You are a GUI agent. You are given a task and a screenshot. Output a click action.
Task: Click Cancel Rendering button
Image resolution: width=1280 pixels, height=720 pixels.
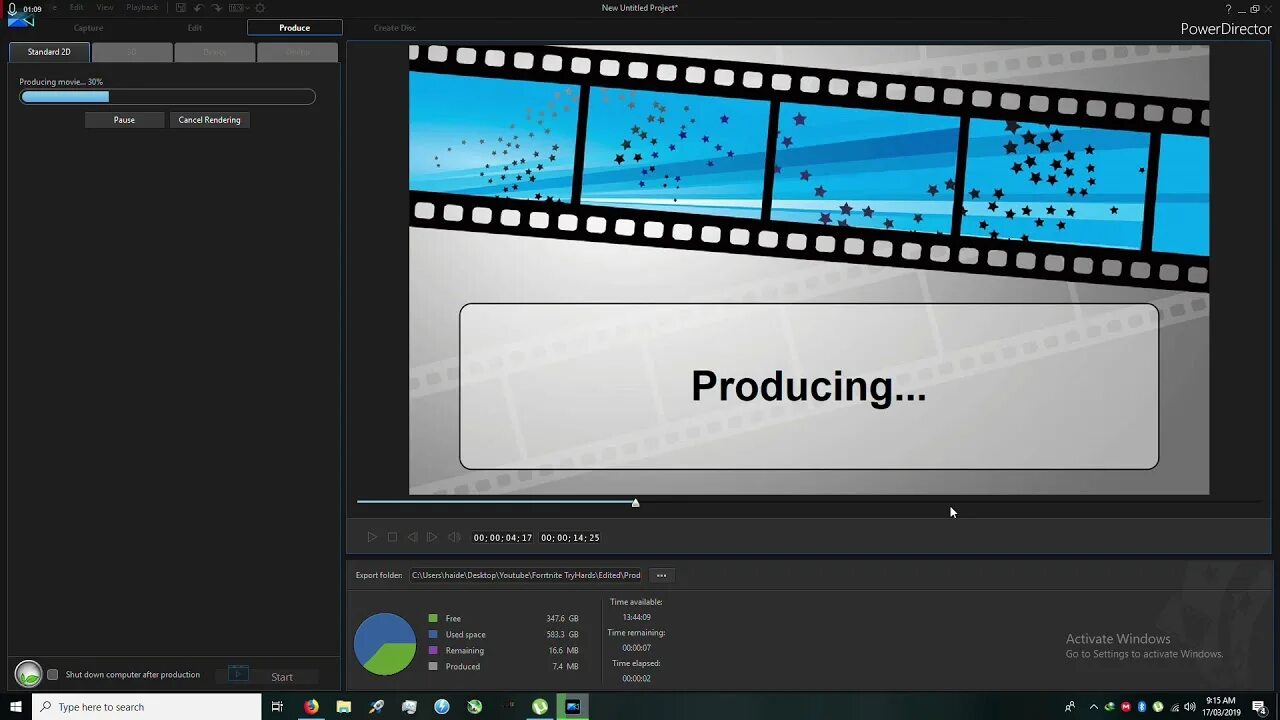[x=209, y=120]
